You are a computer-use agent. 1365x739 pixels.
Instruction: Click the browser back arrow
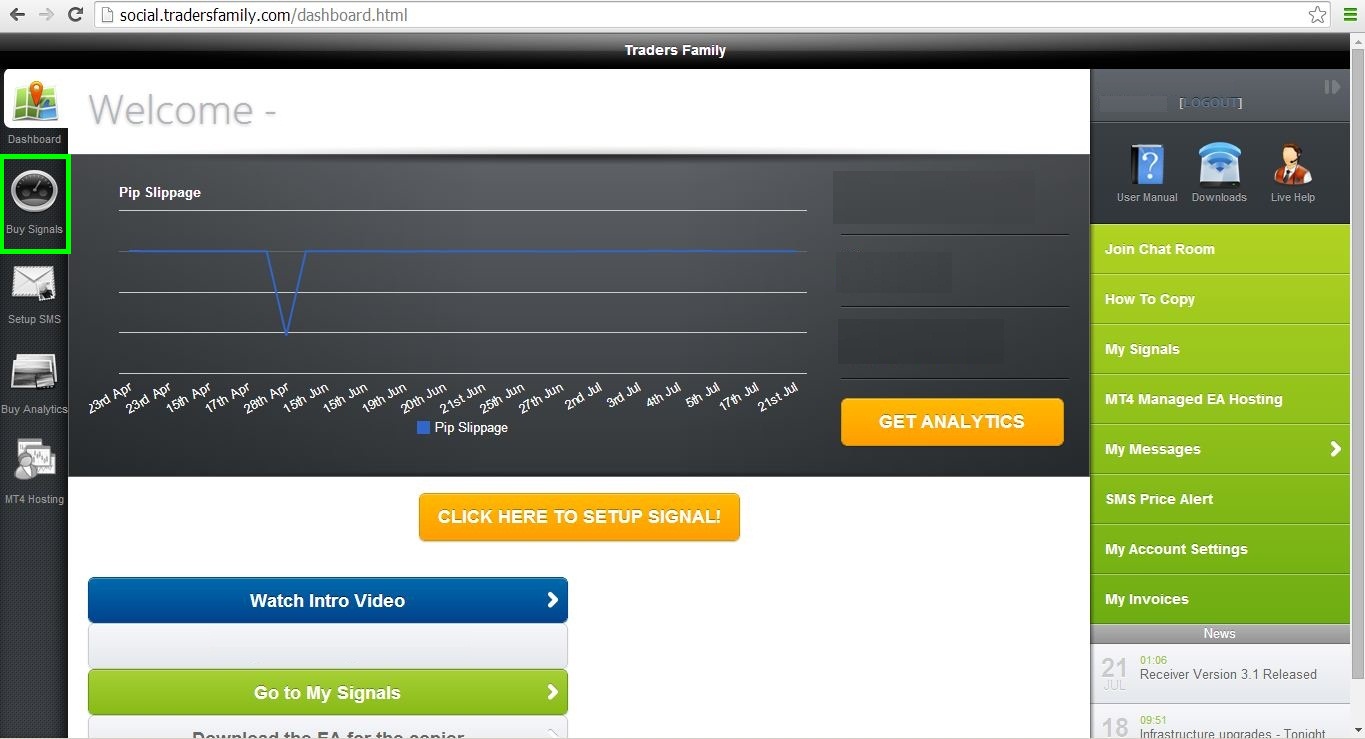17,15
